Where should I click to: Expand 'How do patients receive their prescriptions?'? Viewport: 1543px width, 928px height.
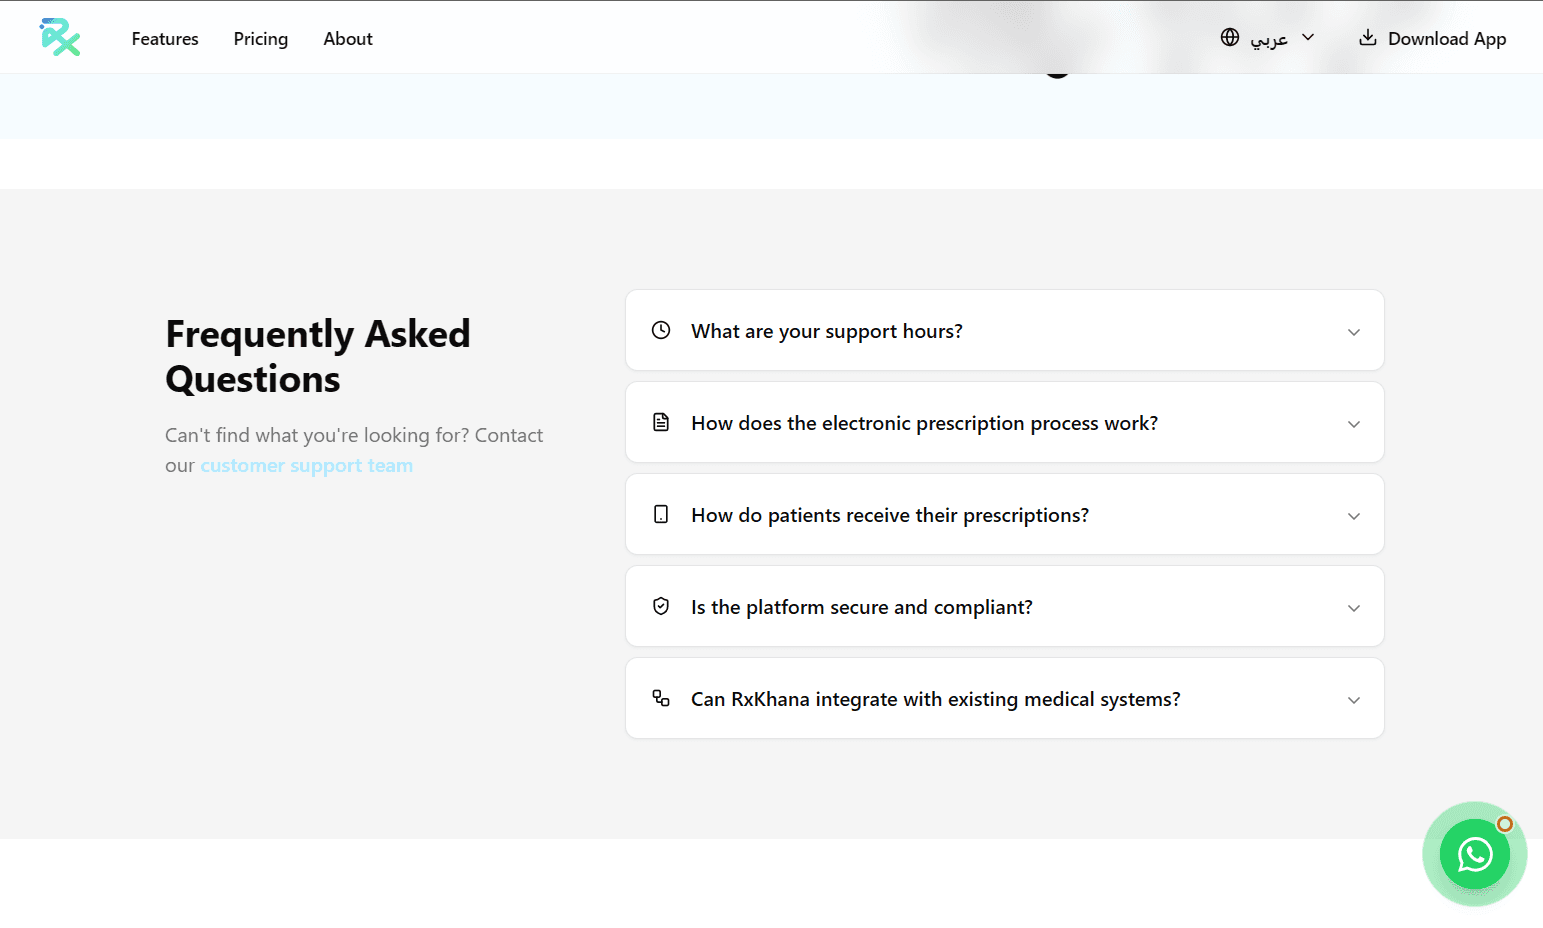[889, 516]
